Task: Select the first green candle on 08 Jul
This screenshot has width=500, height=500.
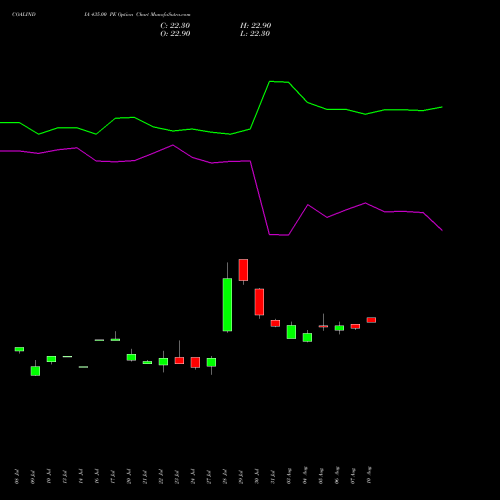Action: 19,349
